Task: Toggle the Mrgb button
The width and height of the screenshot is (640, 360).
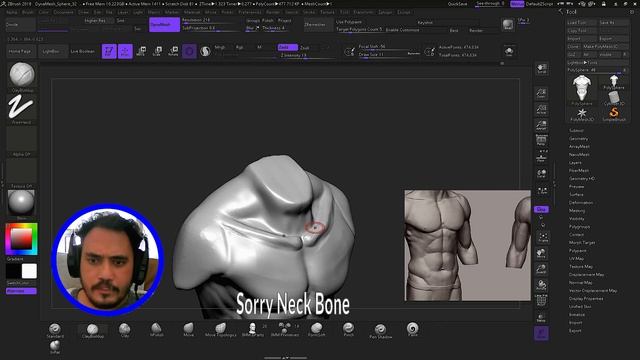Action: [x=220, y=47]
